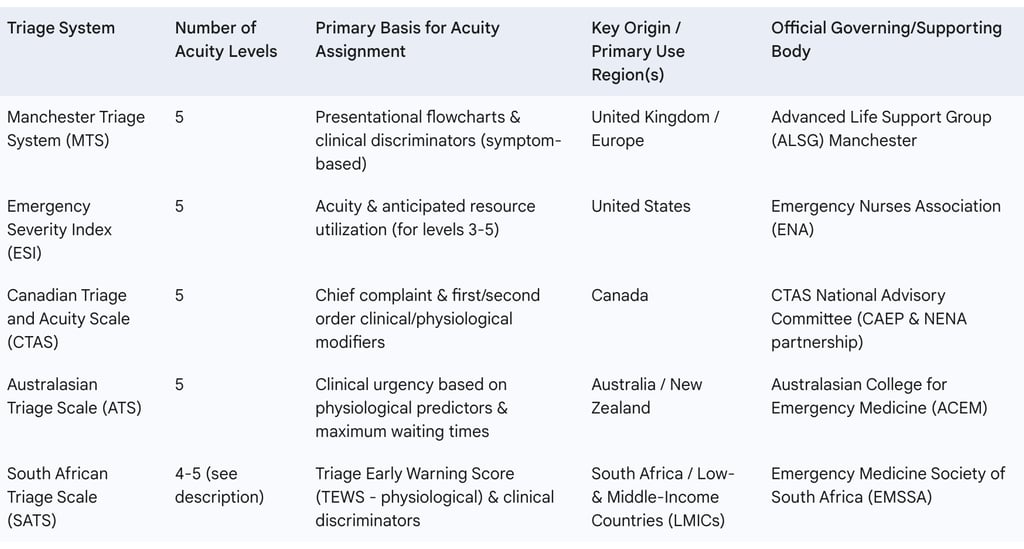
Task: Select the Canadian Triage and Acuity Scale cell
Action: pos(68,318)
